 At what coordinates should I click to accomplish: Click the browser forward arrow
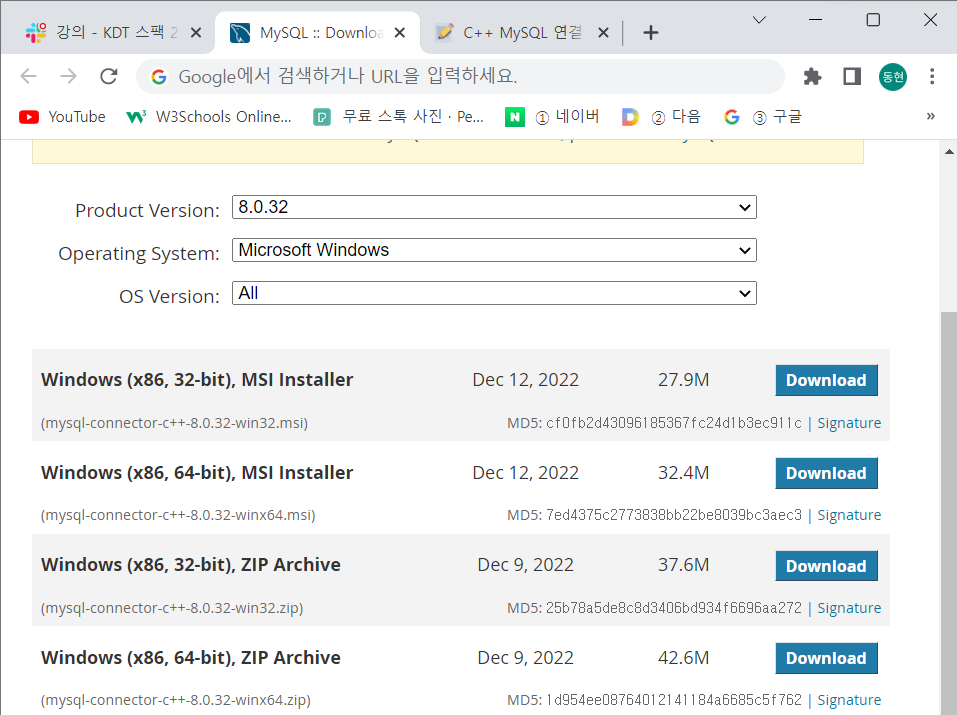pos(68,76)
